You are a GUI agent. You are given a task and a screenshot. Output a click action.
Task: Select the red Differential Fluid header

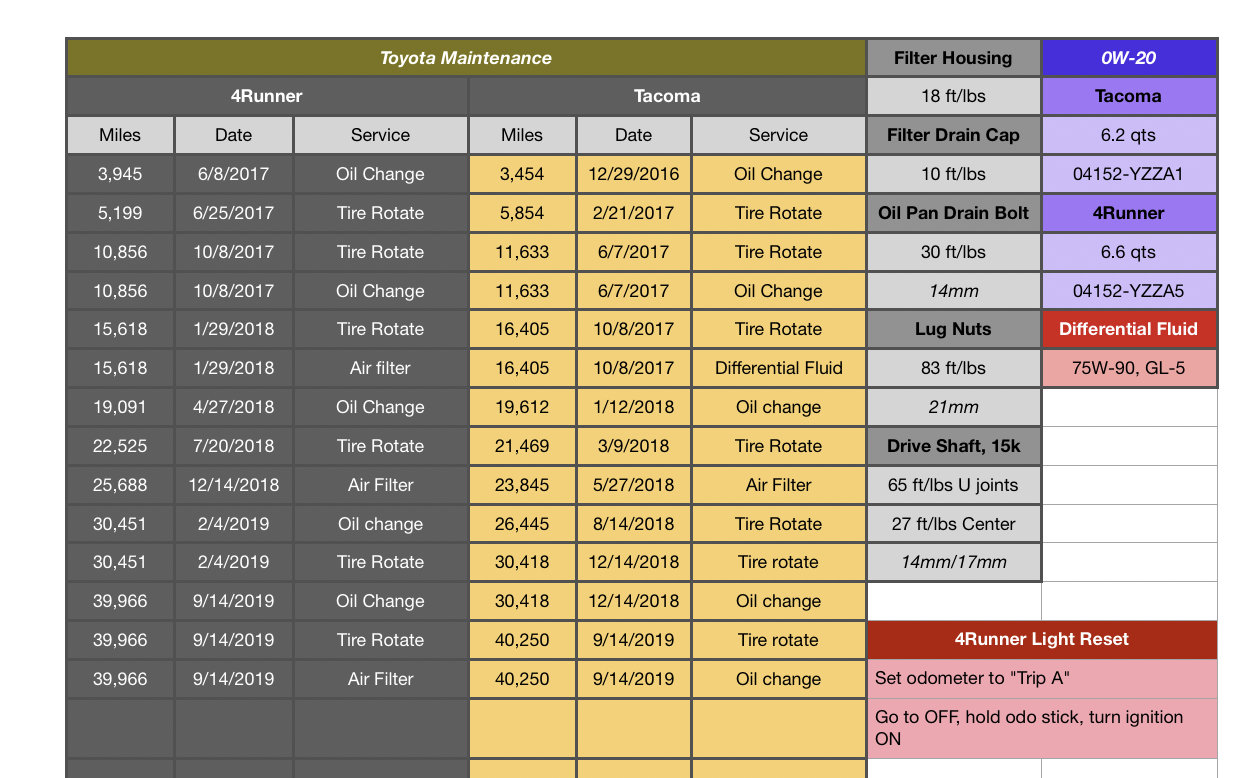pyautogui.click(x=1129, y=329)
